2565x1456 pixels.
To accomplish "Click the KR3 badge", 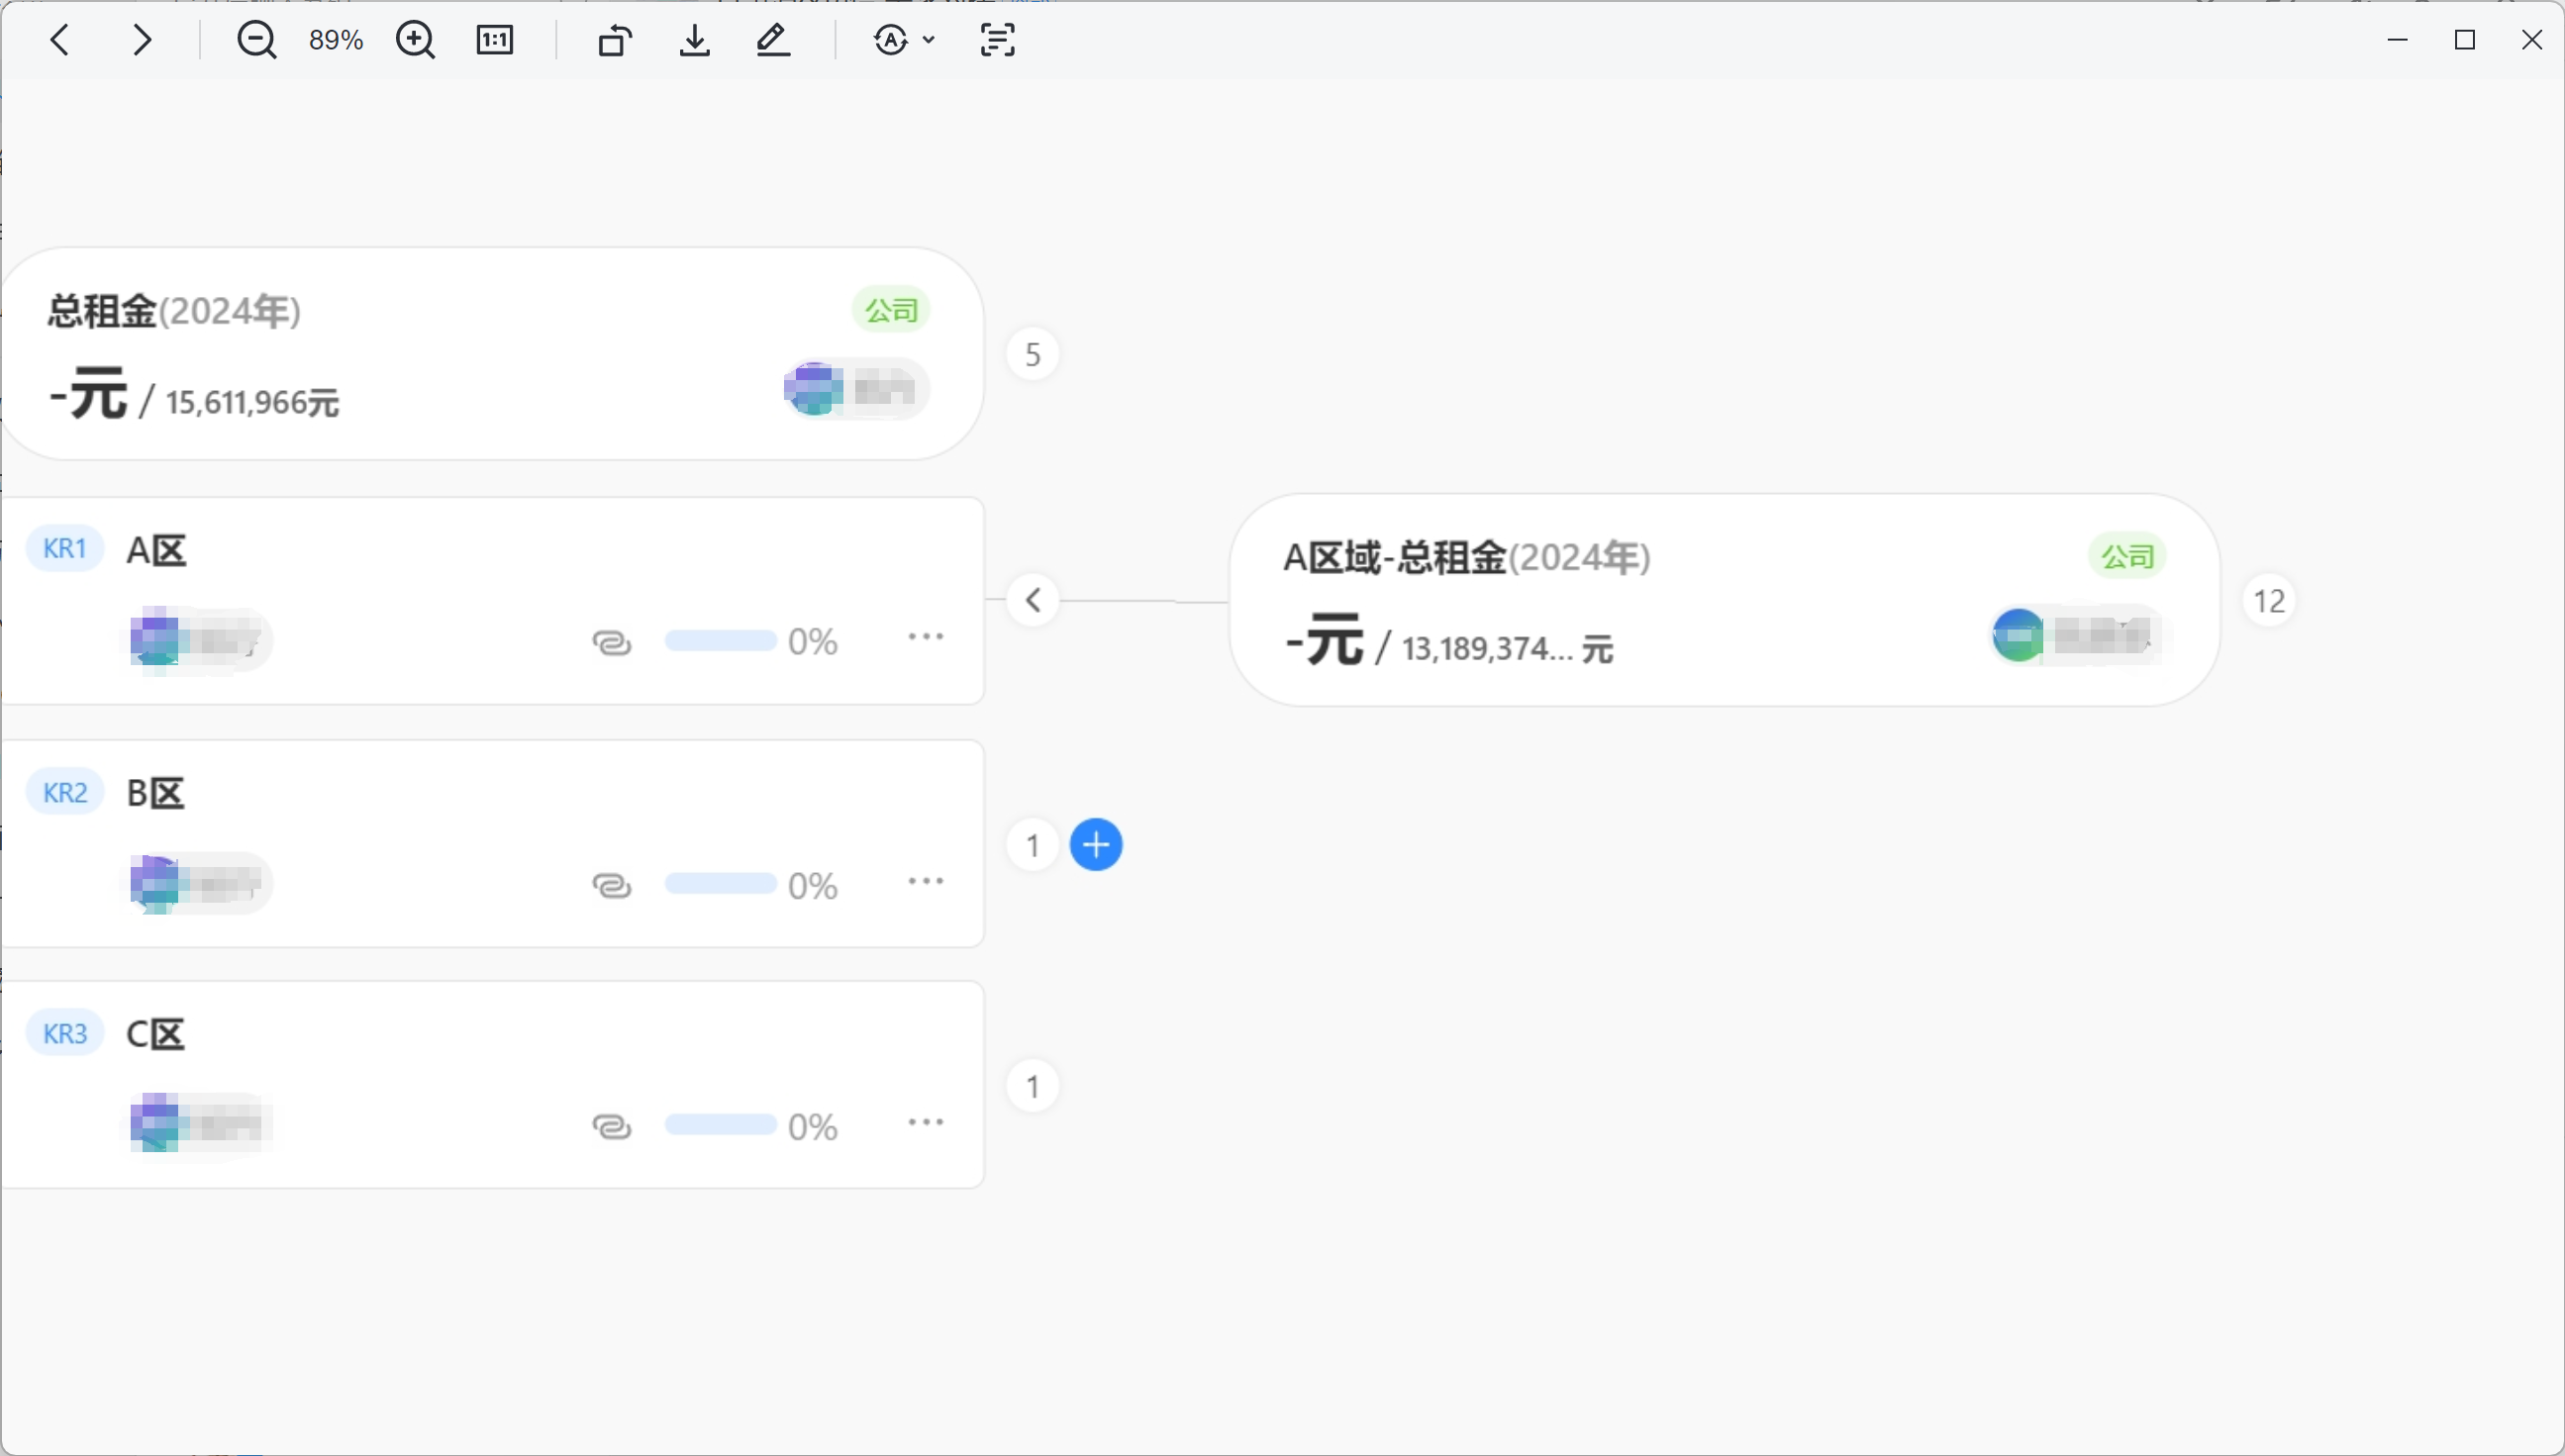I will [65, 1033].
